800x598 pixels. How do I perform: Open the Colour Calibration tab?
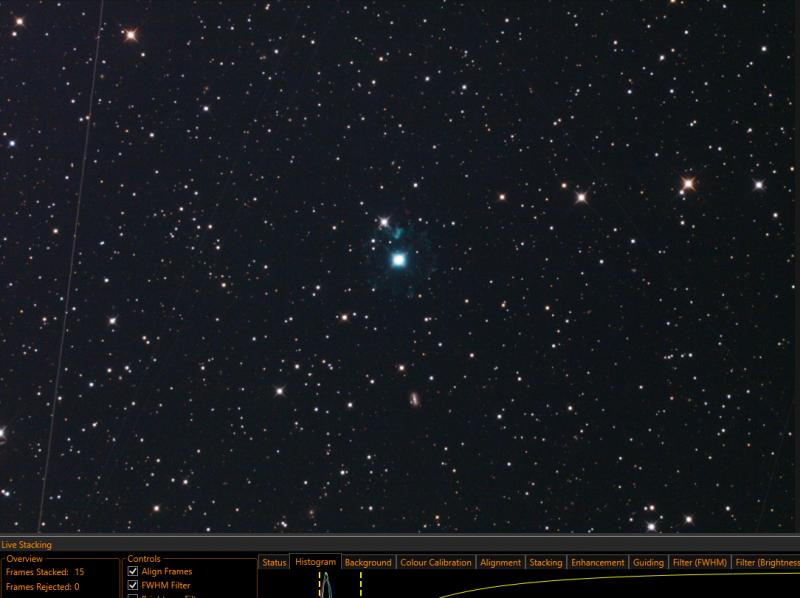436,562
